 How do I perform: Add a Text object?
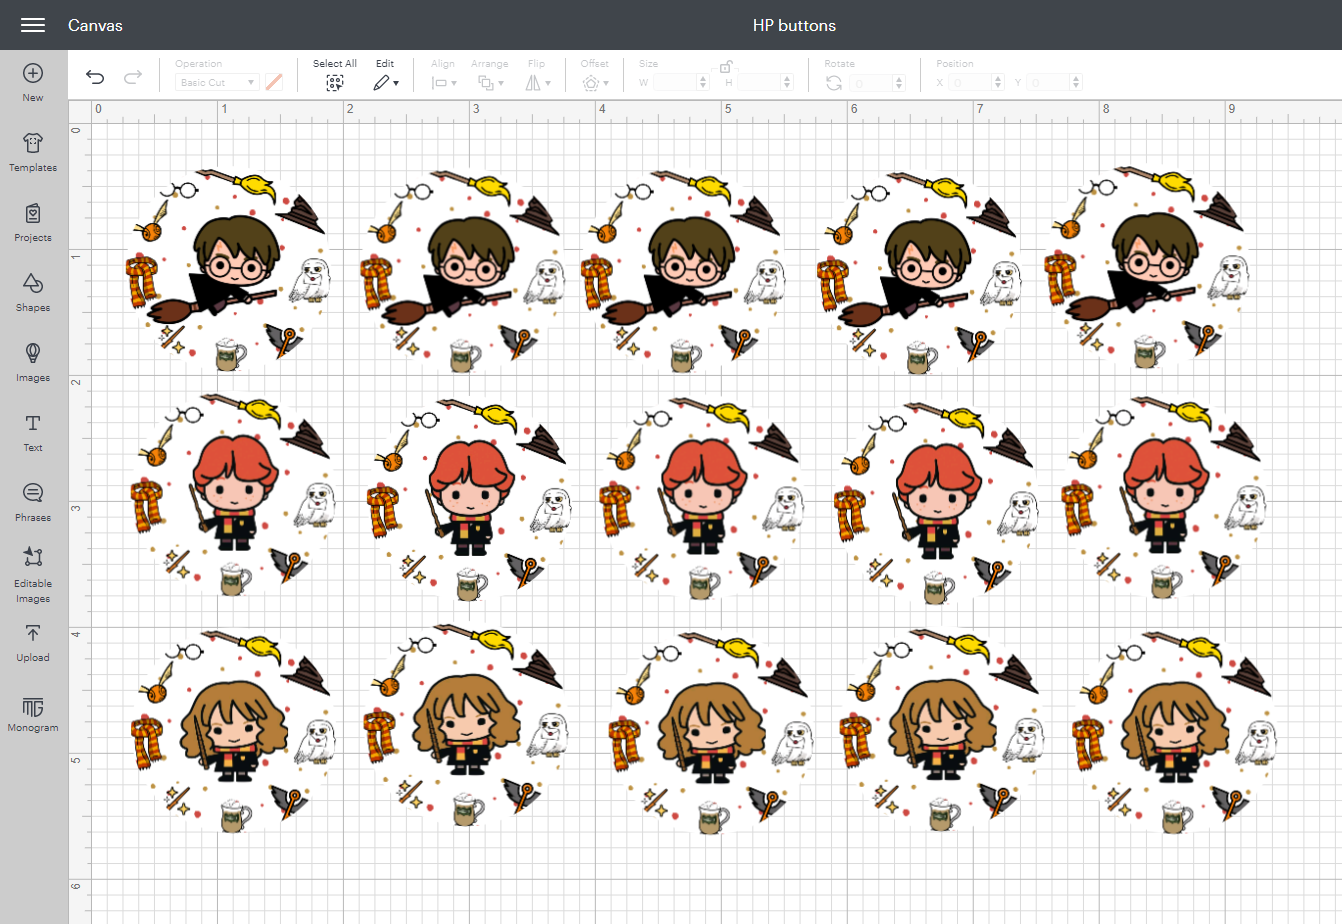click(33, 433)
